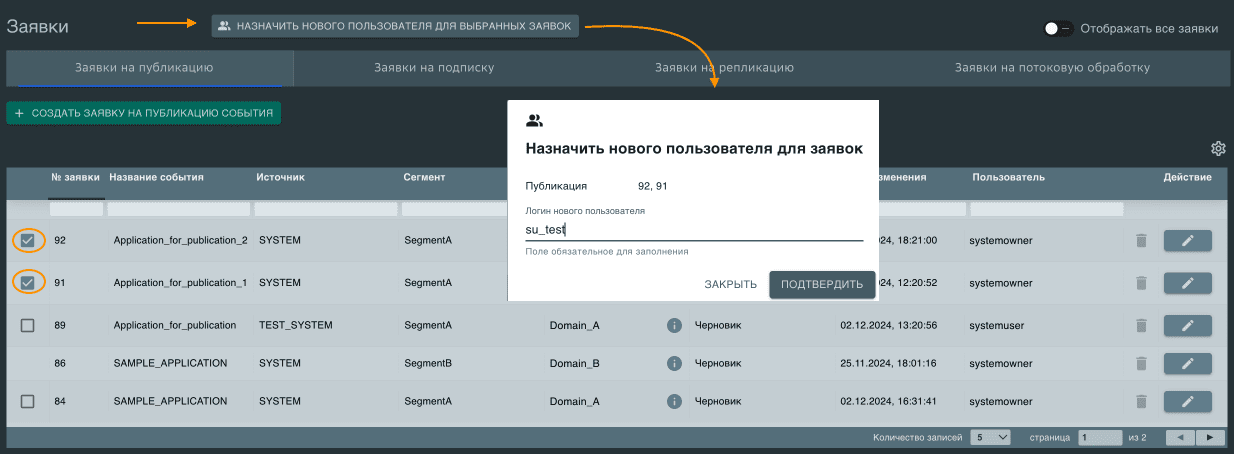Select the checkbox for application 84
This screenshot has width=1234, height=454.
point(27,401)
